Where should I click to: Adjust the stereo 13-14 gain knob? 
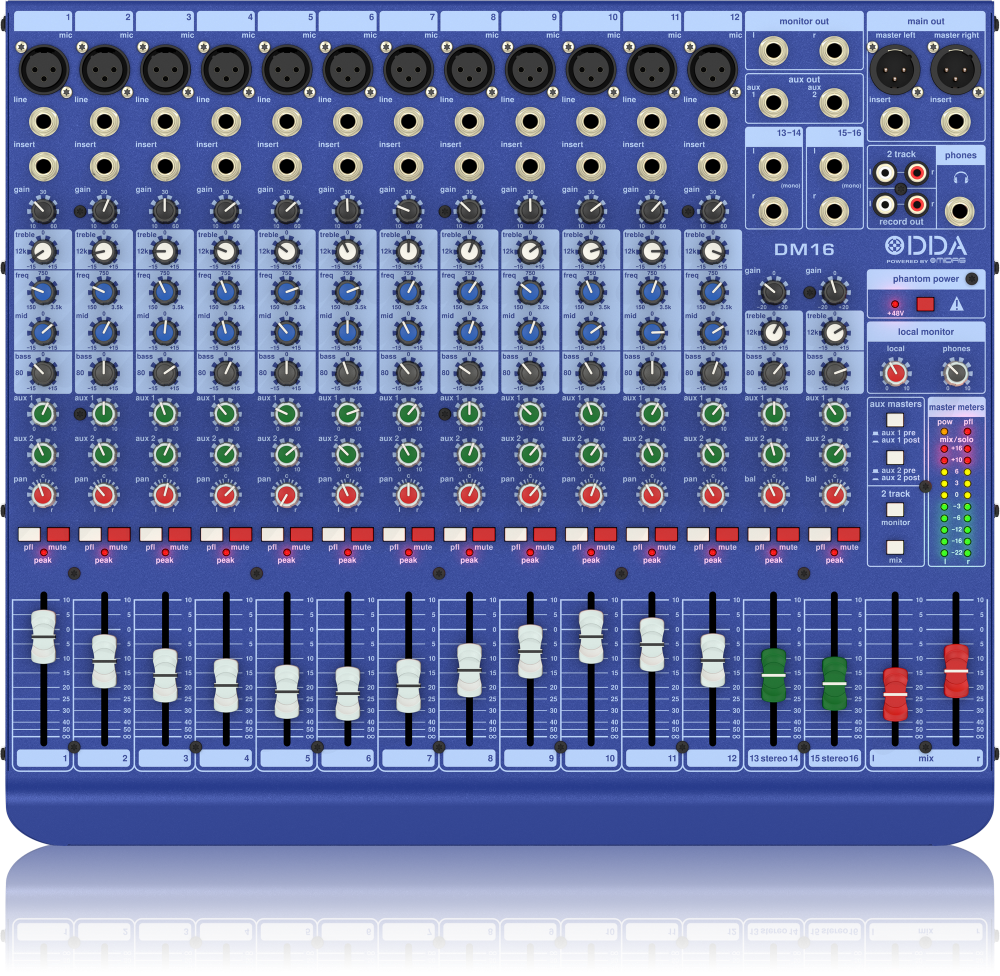(773, 292)
